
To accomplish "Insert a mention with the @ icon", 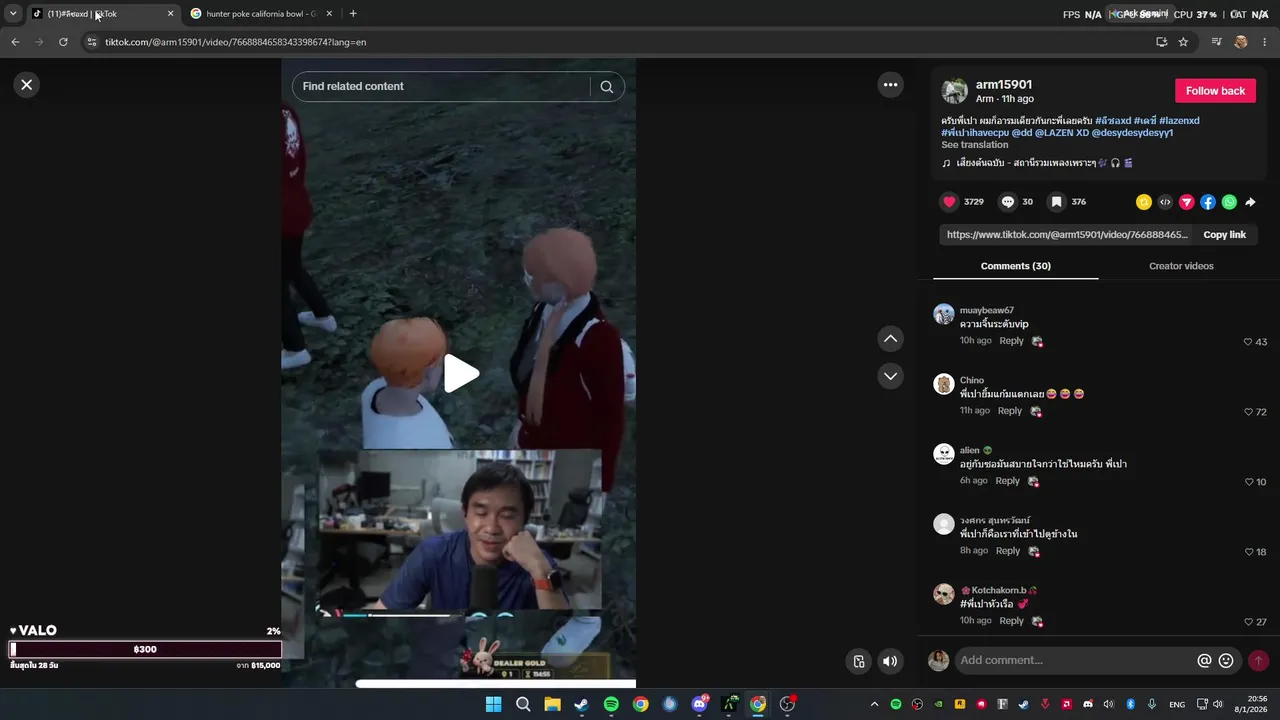I will click(1205, 661).
